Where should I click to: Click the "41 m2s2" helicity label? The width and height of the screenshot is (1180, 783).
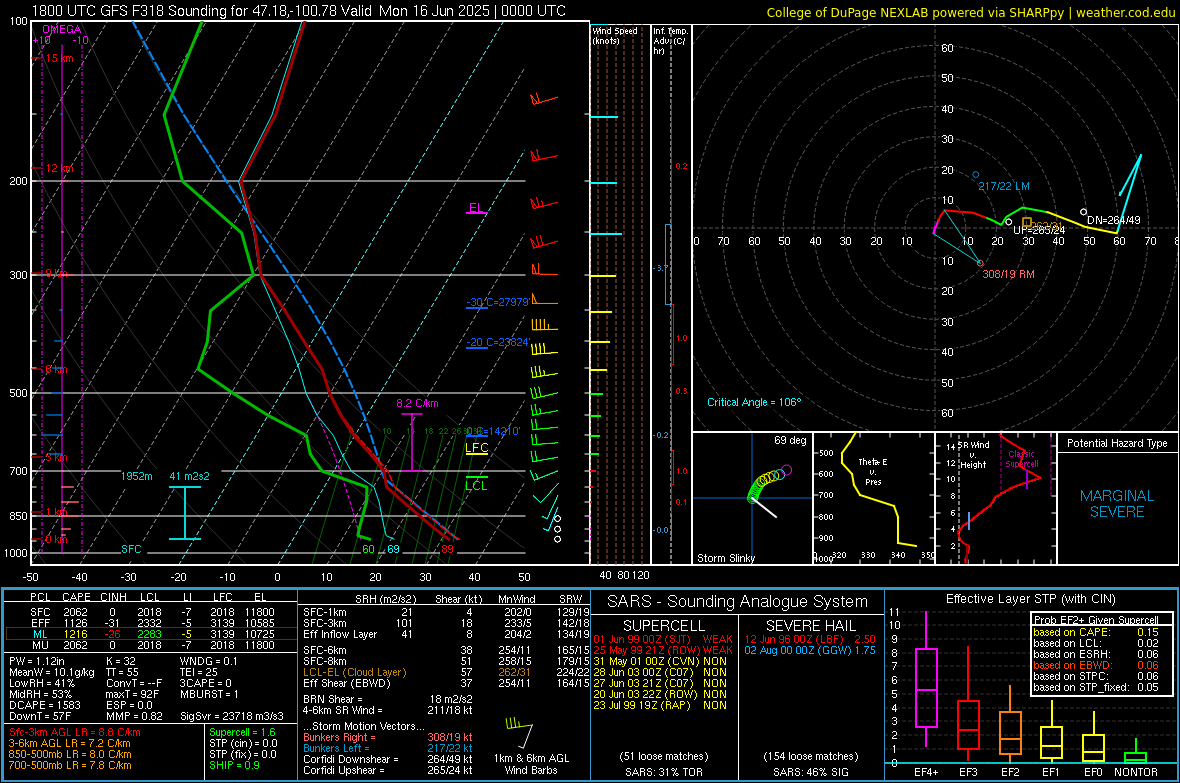(x=189, y=476)
